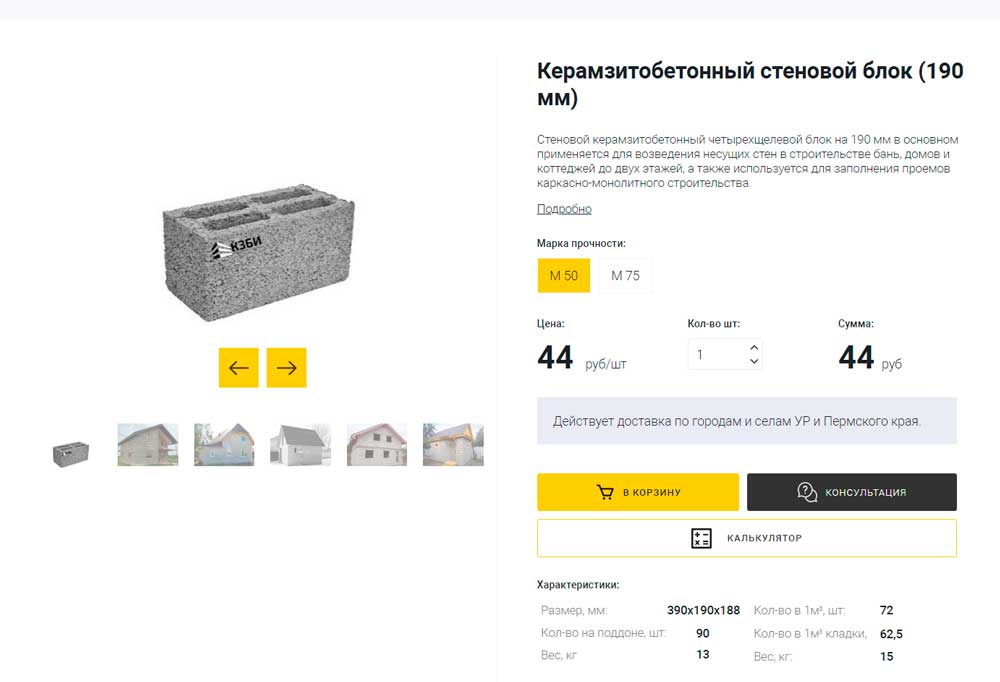This screenshot has height=682, width=1000.
Task: Select the third house photo thumbnail
Action: pyautogui.click(x=300, y=445)
